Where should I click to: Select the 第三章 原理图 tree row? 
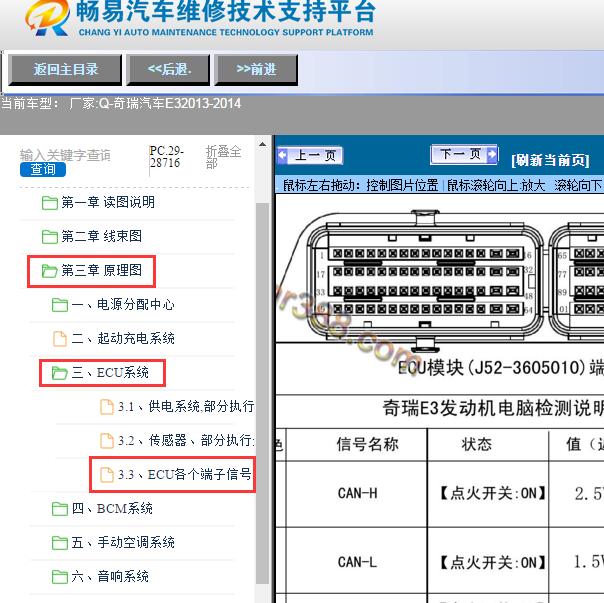(x=92, y=271)
